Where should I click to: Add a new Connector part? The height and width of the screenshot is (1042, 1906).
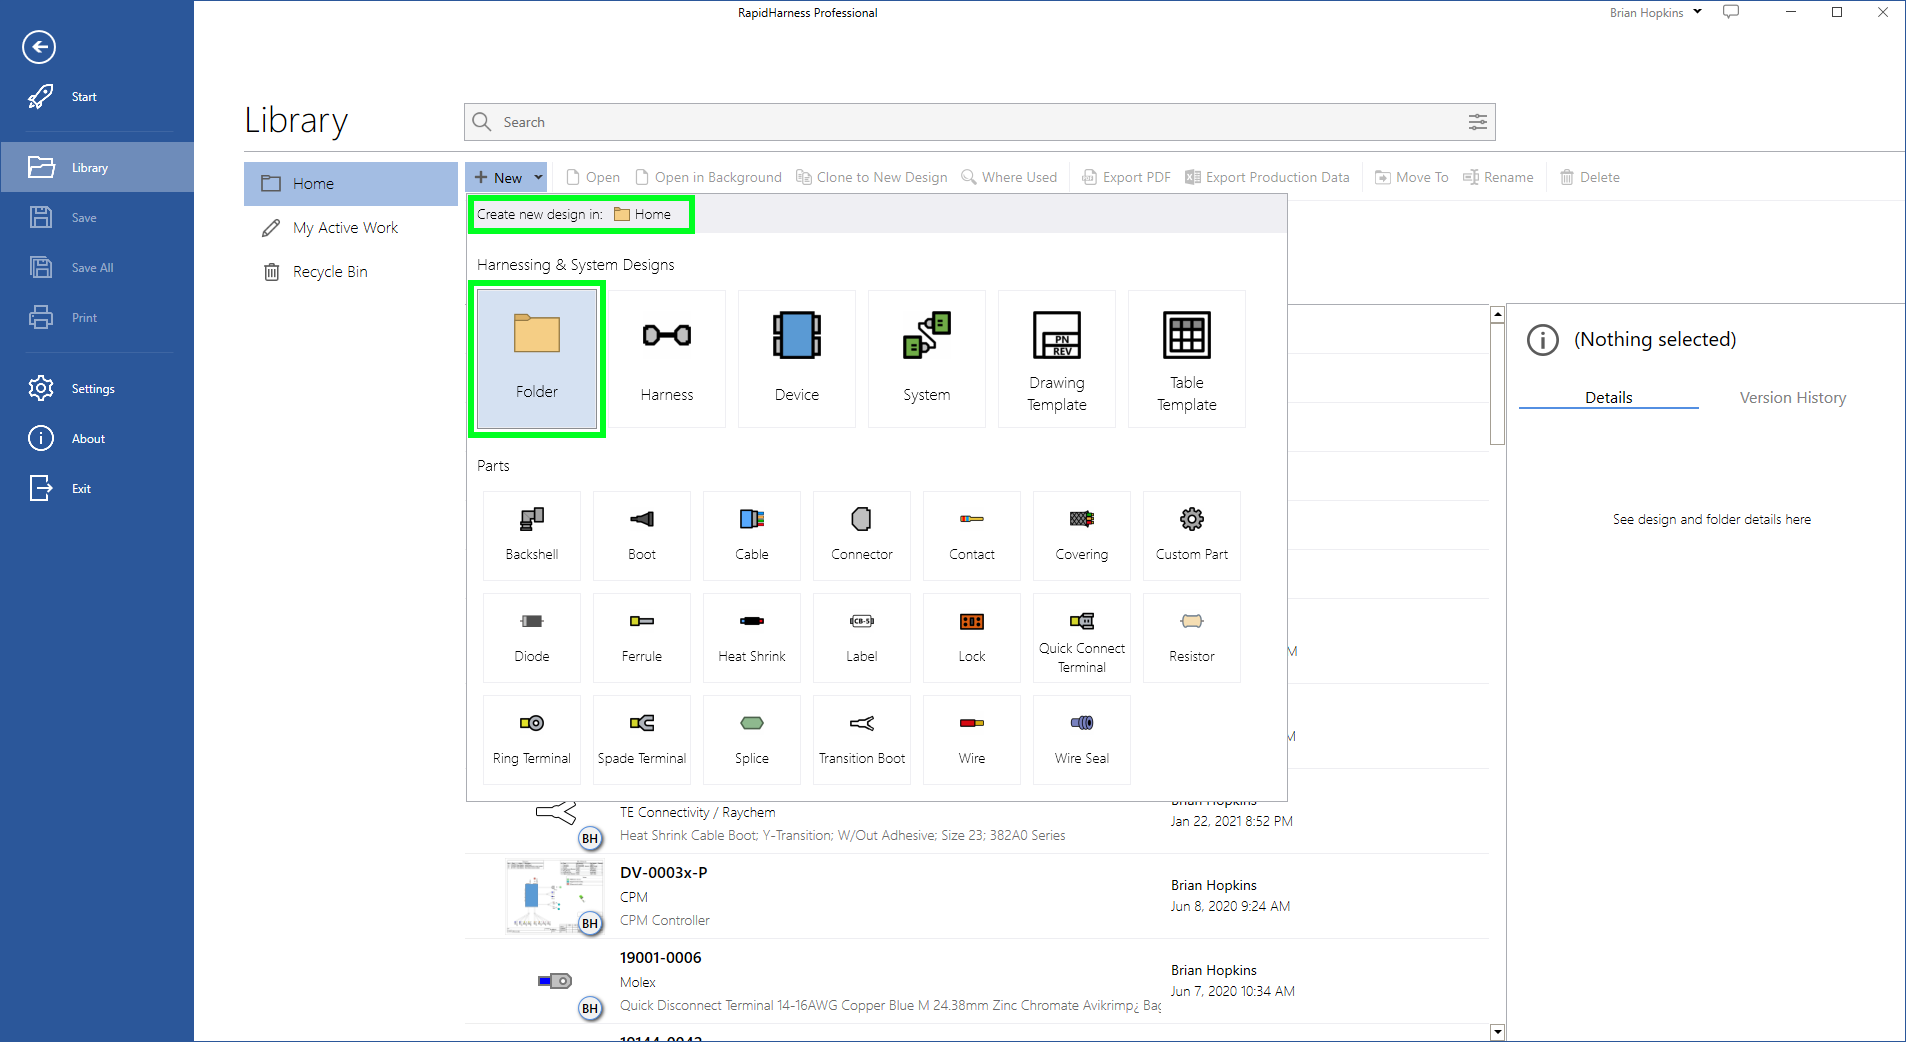coord(862,536)
